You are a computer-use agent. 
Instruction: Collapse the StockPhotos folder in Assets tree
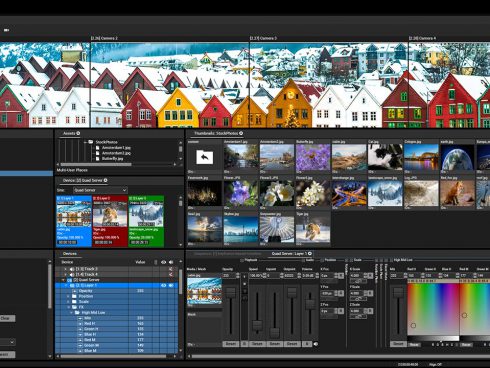[x=85, y=142]
